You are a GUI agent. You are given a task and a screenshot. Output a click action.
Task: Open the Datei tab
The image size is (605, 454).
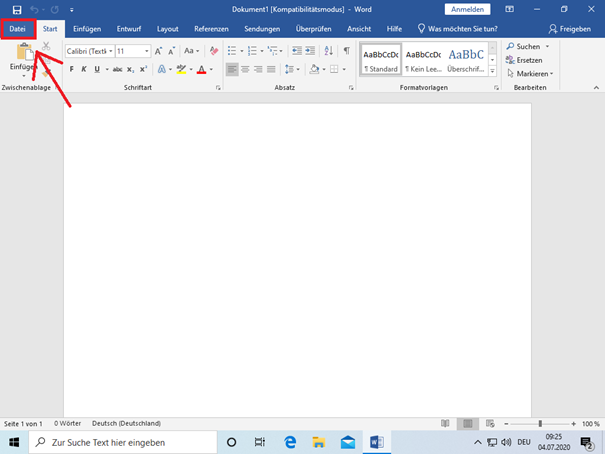coord(18,29)
